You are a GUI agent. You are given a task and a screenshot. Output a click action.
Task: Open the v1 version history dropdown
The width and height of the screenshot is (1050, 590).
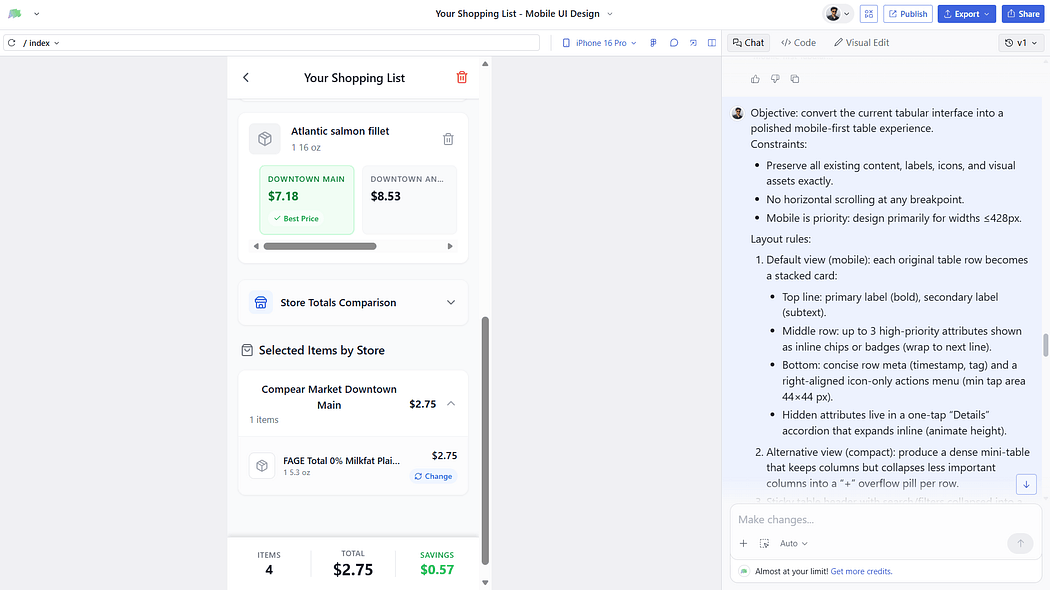1021,43
